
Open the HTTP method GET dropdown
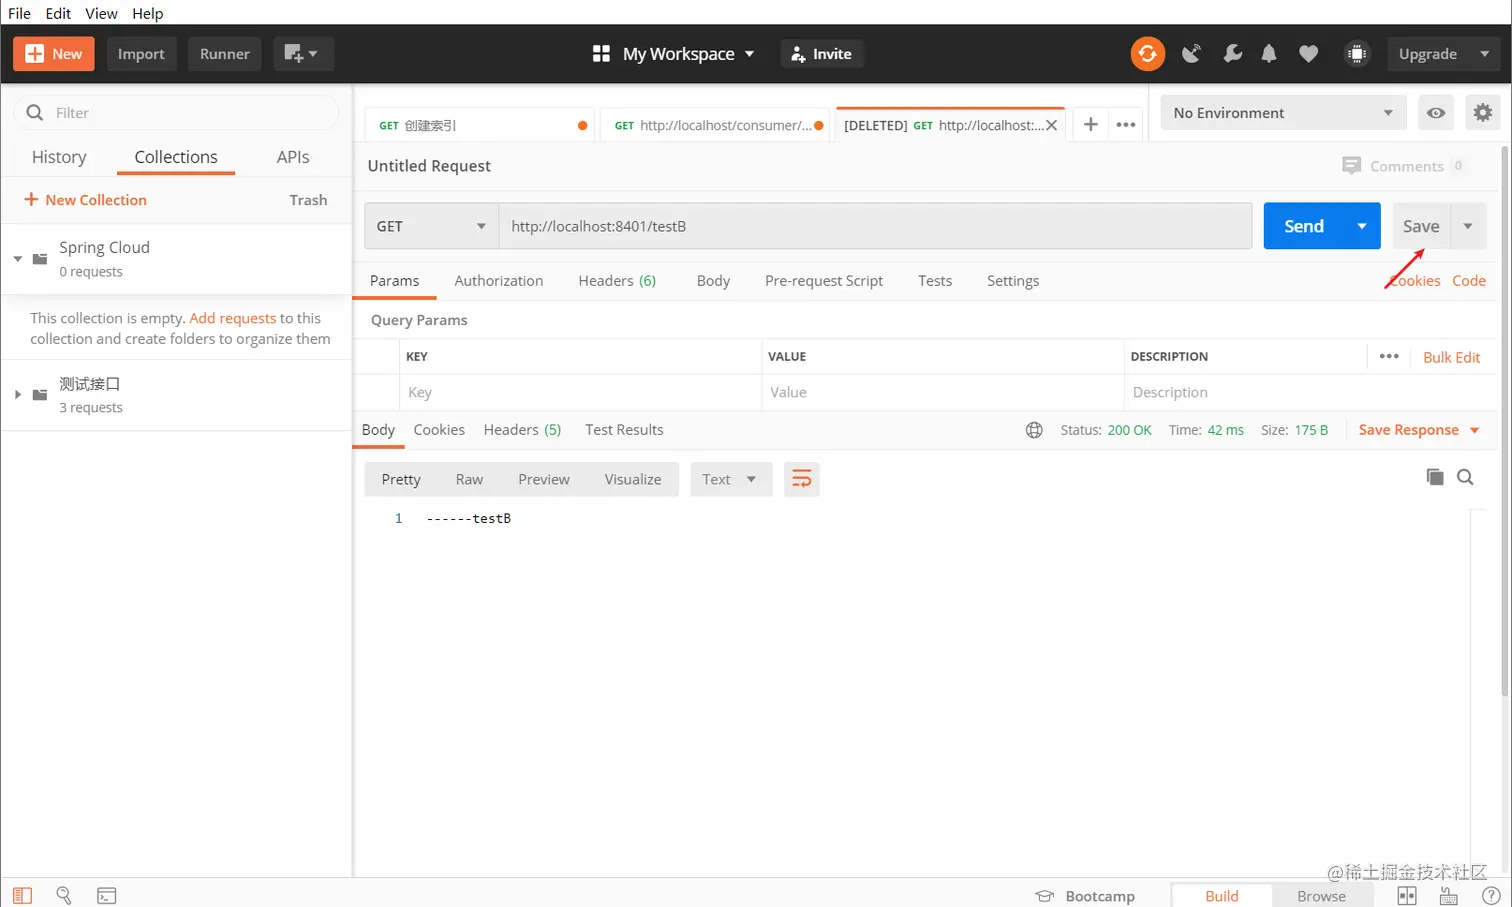pyautogui.click(x=431, y=226)
